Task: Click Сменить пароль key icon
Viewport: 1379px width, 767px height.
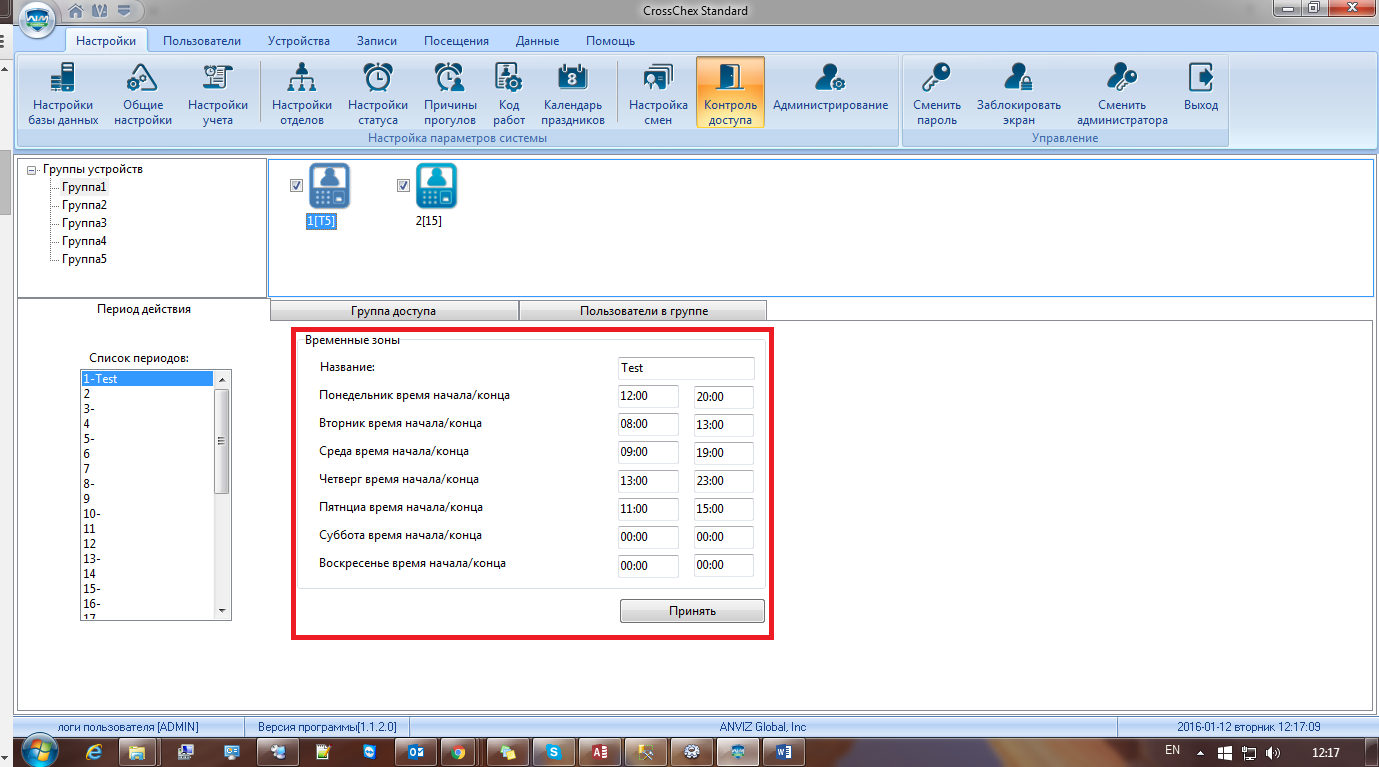Action: pos(937,93)
